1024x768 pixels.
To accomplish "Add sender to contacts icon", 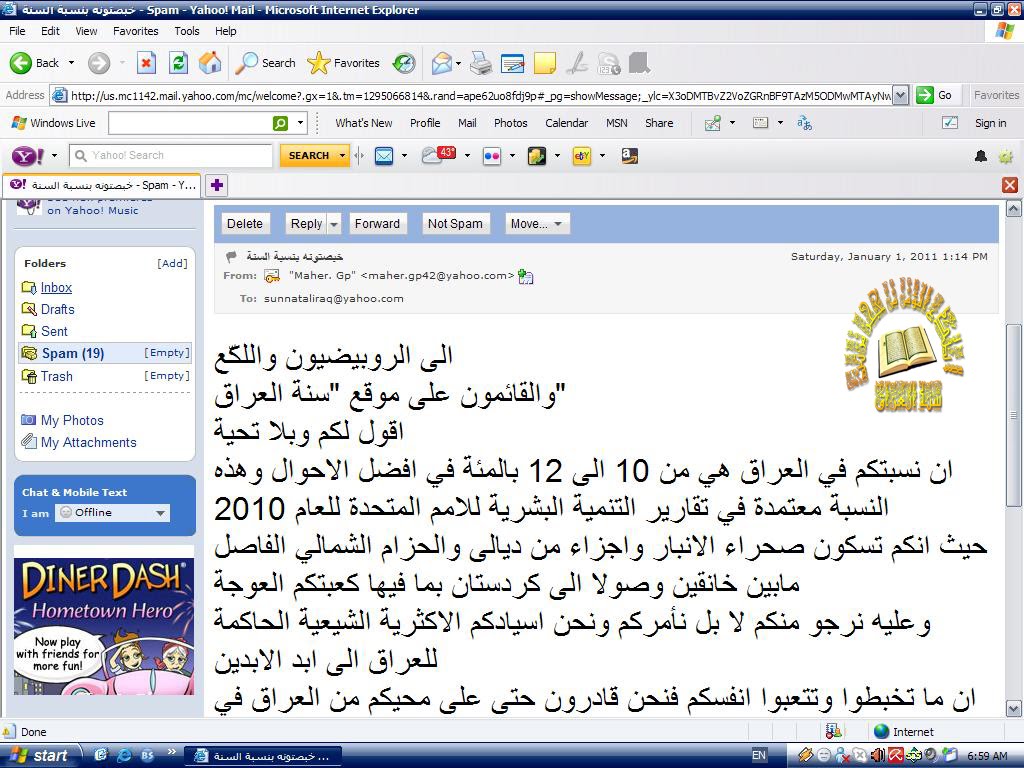I will pos(526,277).
